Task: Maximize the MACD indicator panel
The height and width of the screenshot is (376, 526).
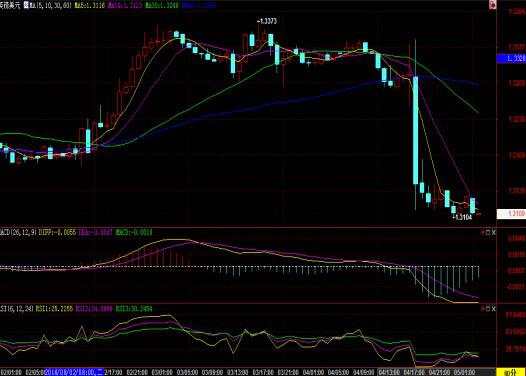Action: click(x=488, y=232)
